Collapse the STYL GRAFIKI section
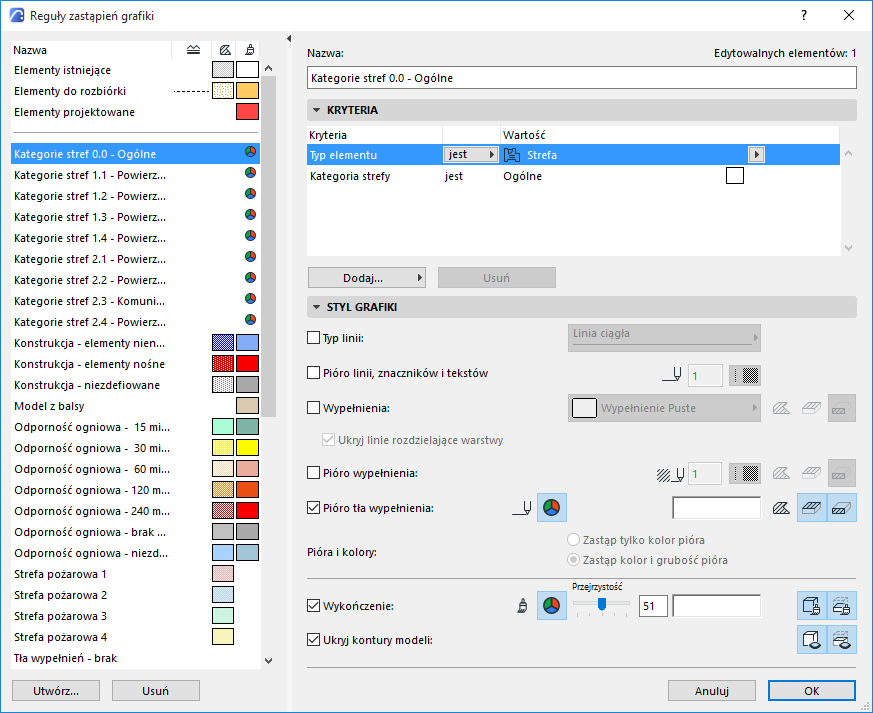Image resolution: width=873 pixels, height=713 pixels. (317, 307)
